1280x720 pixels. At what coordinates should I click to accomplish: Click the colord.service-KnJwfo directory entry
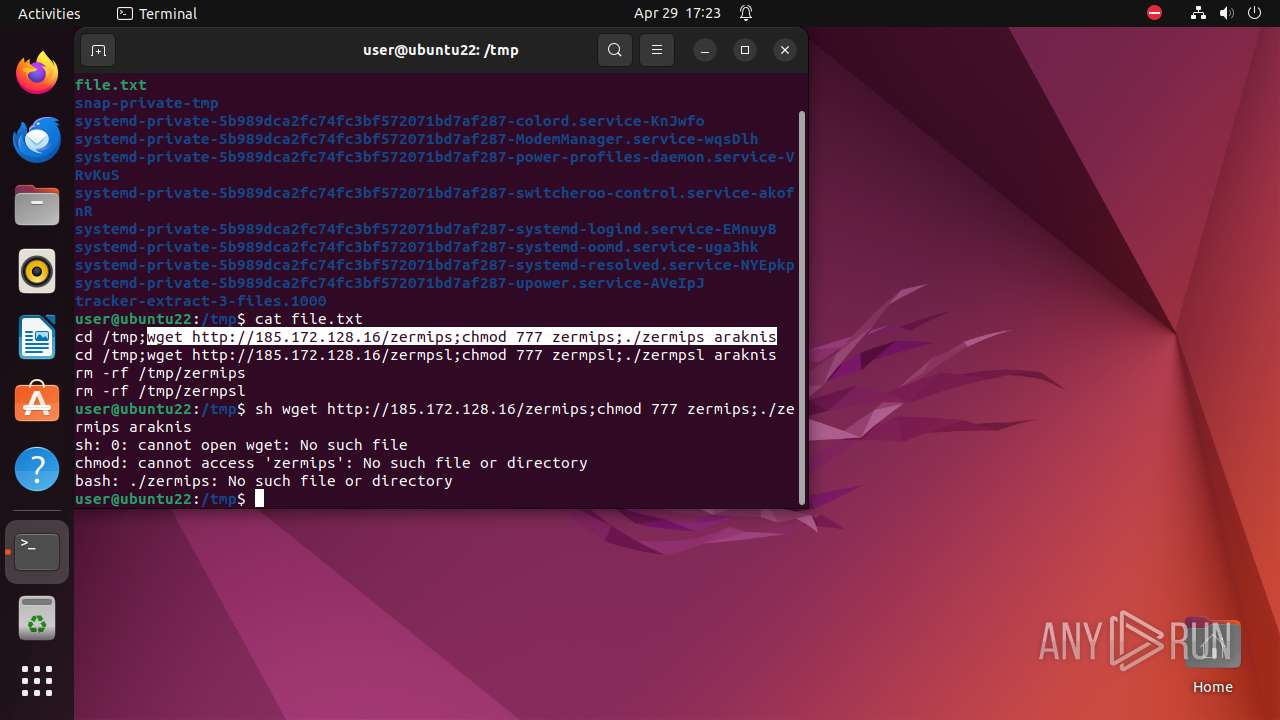click(390, 121)
